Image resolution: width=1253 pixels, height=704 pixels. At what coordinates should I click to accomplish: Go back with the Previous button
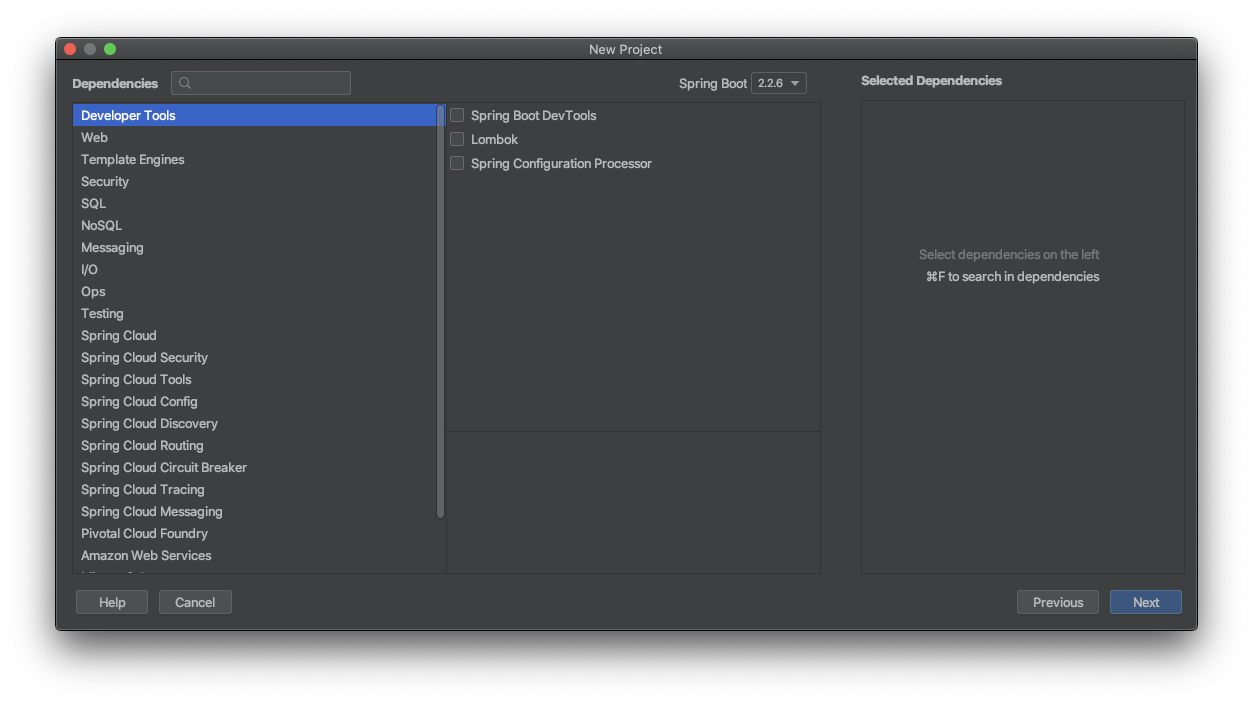1058,602
